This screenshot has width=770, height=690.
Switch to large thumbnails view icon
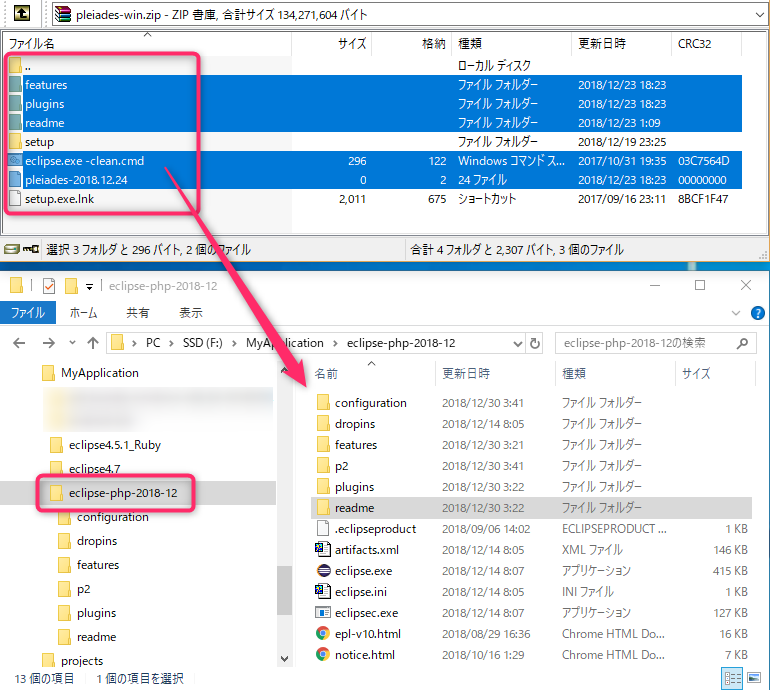pos(754,678)
